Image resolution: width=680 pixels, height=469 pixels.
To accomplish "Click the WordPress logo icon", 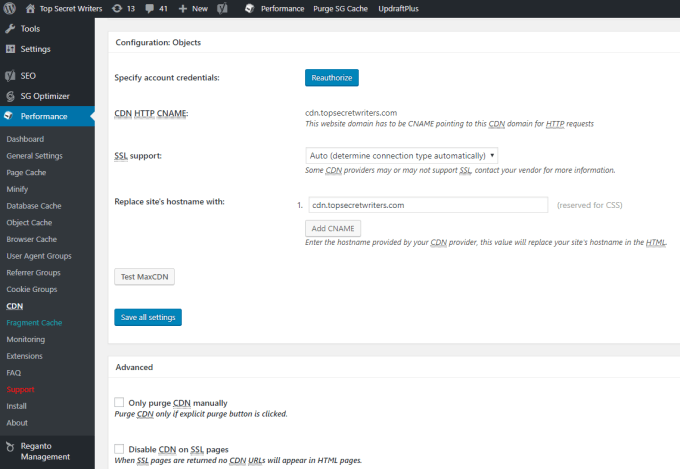I will [x=10, y=8].
